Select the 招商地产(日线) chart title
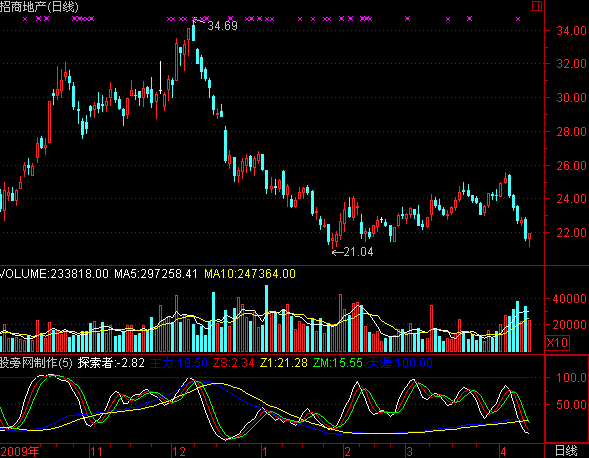 click(x=39, y=6)
